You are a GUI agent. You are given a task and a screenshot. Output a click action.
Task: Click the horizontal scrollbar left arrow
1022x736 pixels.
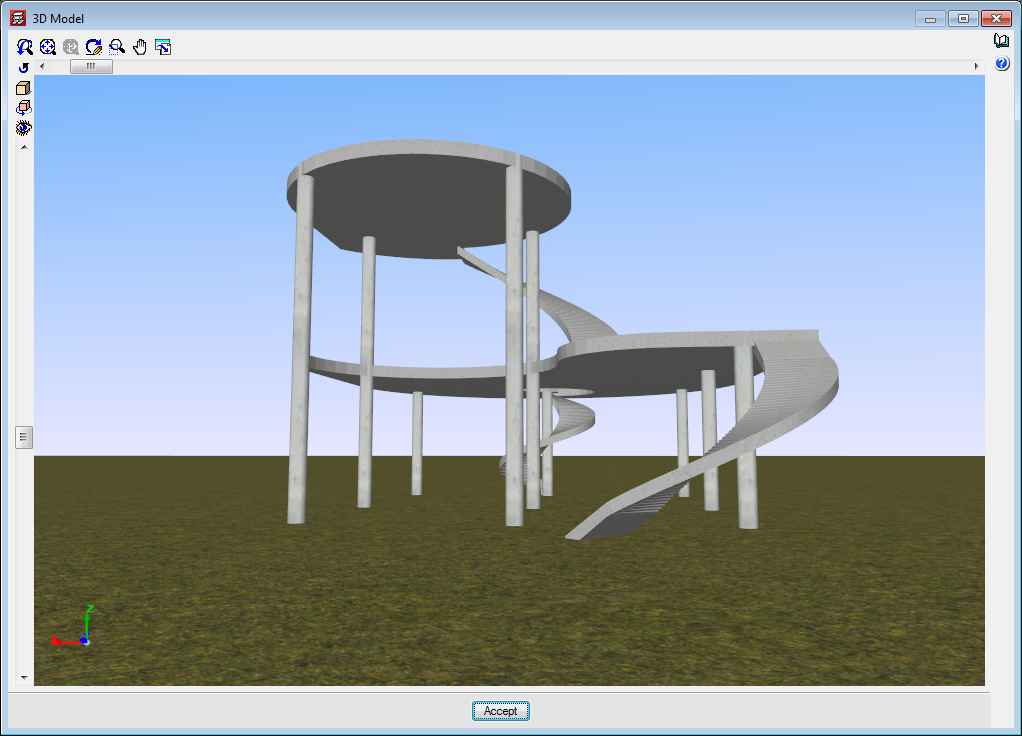click(42, 67)
